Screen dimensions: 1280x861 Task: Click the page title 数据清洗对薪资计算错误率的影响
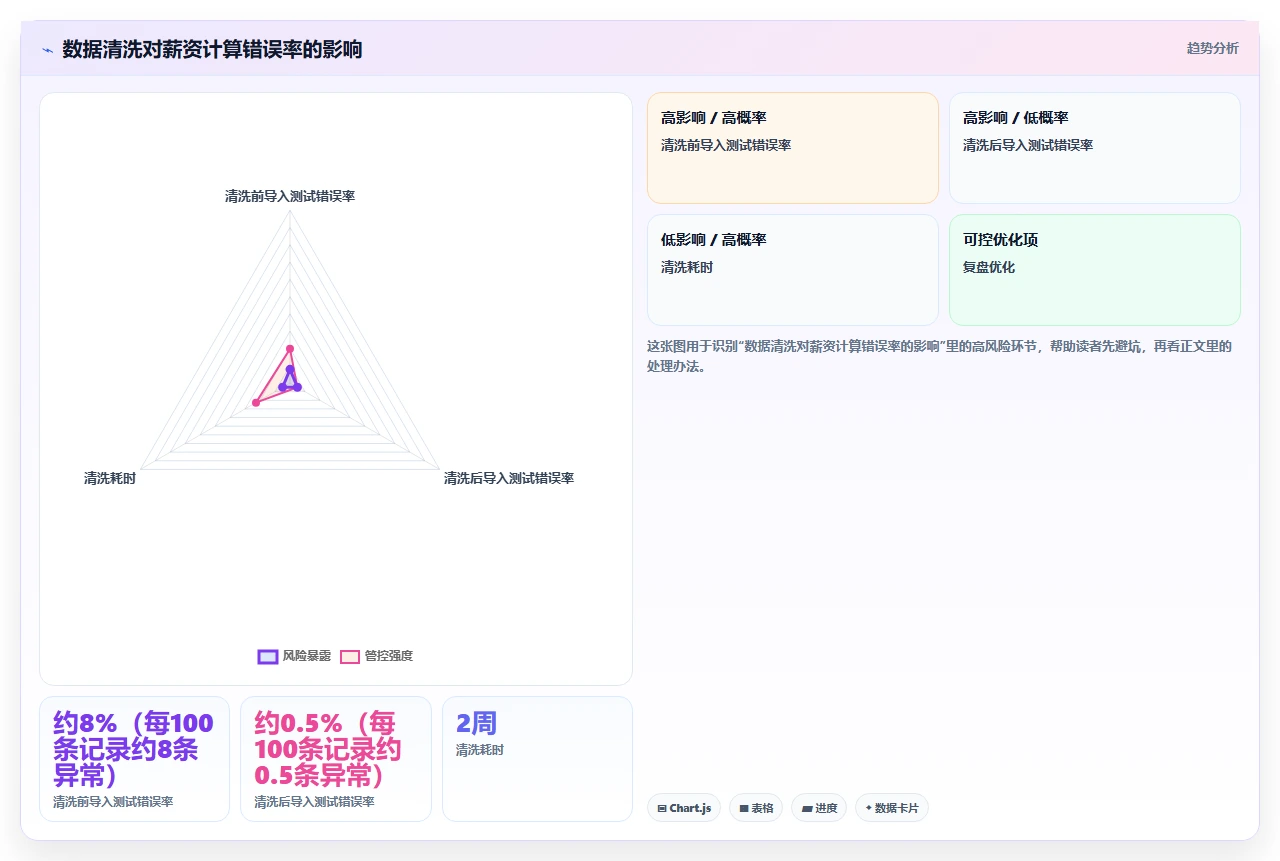(x=212, y=49)
